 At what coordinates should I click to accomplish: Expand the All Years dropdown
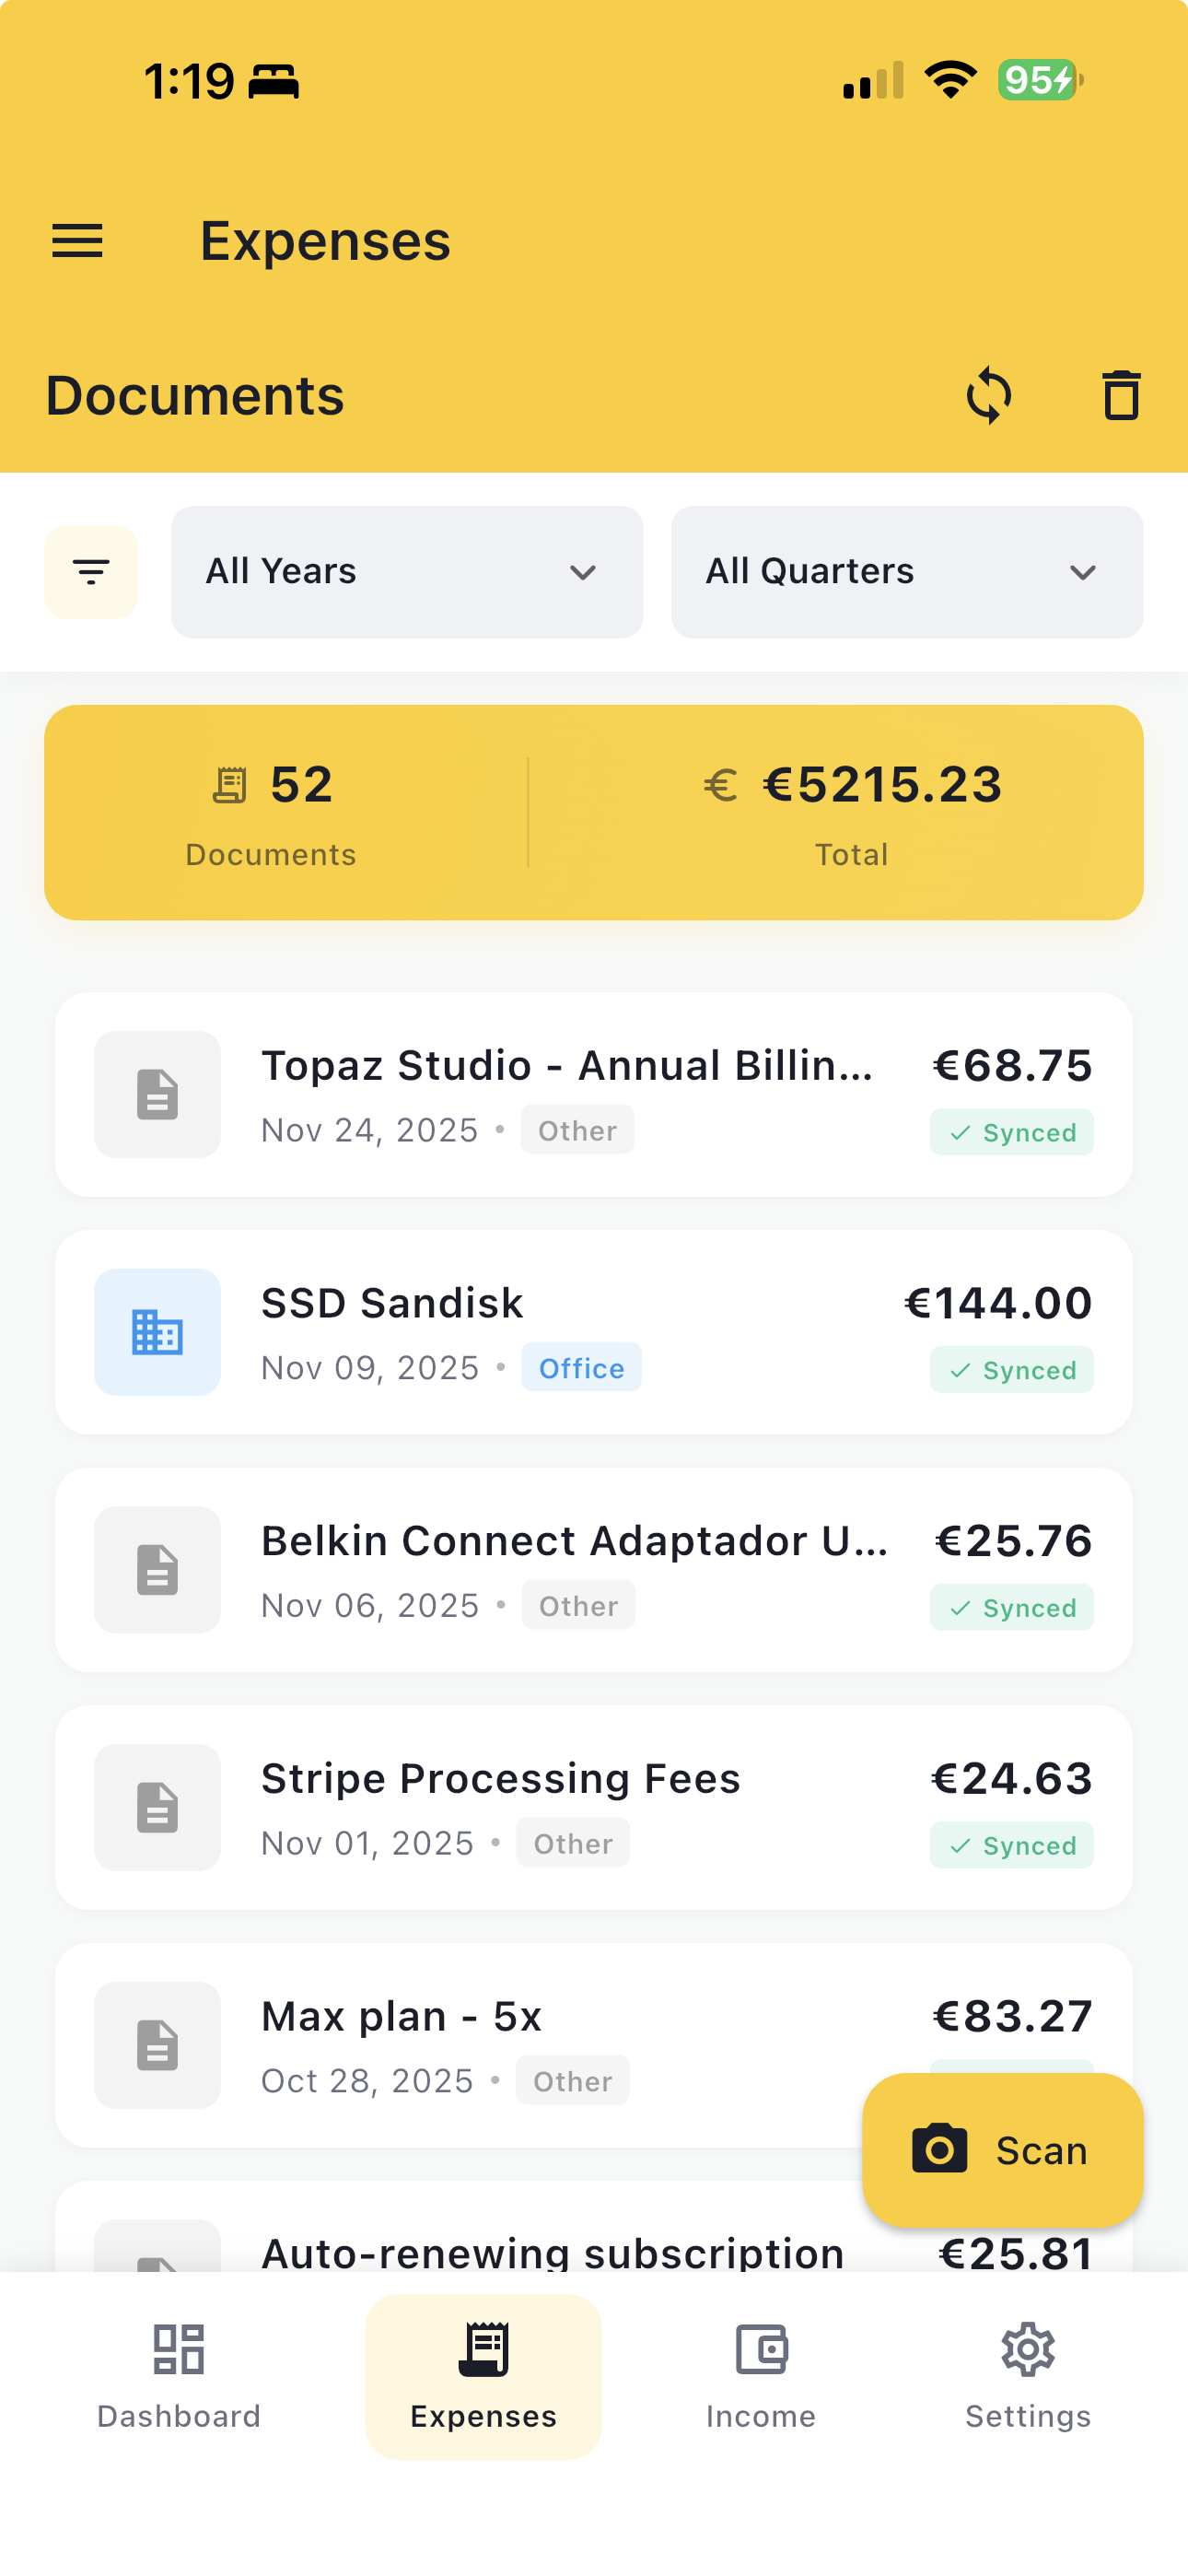pos(406,572)
